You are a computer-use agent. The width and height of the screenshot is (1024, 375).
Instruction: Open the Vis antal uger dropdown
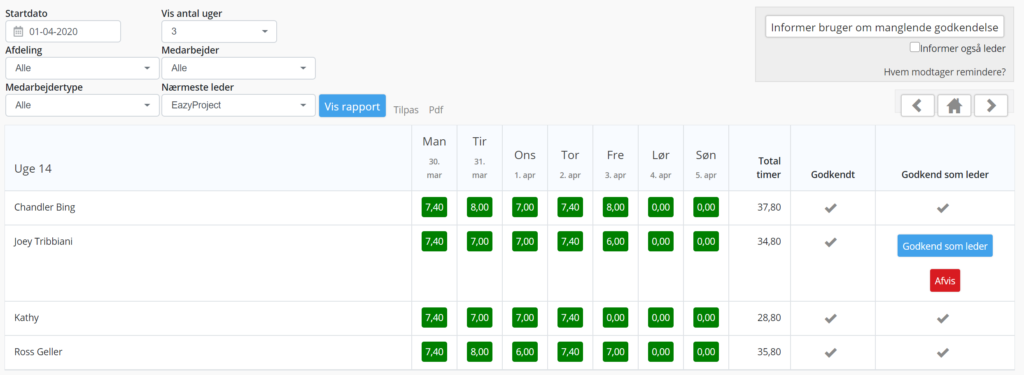click(x=219, y=31)
